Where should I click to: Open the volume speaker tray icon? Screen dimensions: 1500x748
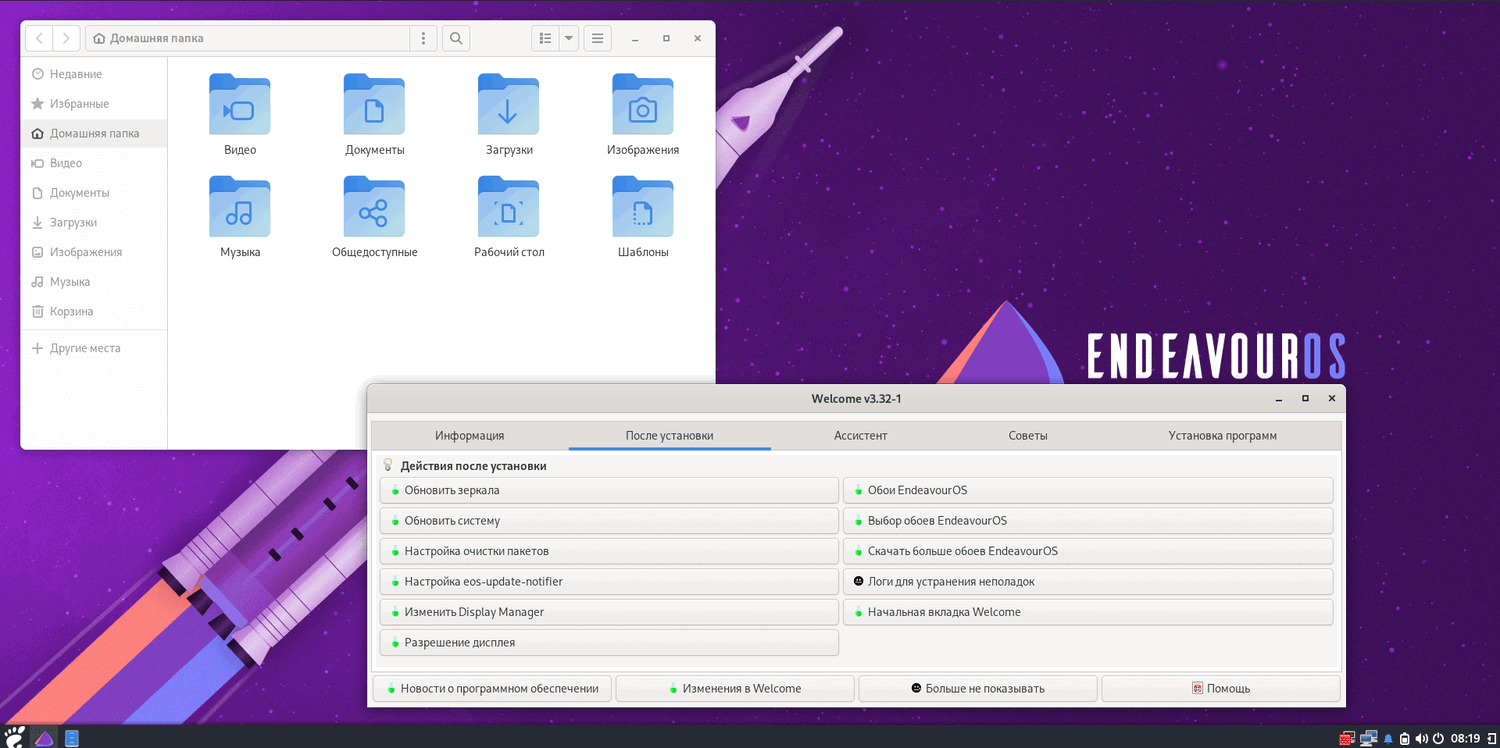[x=1421, y=739]
